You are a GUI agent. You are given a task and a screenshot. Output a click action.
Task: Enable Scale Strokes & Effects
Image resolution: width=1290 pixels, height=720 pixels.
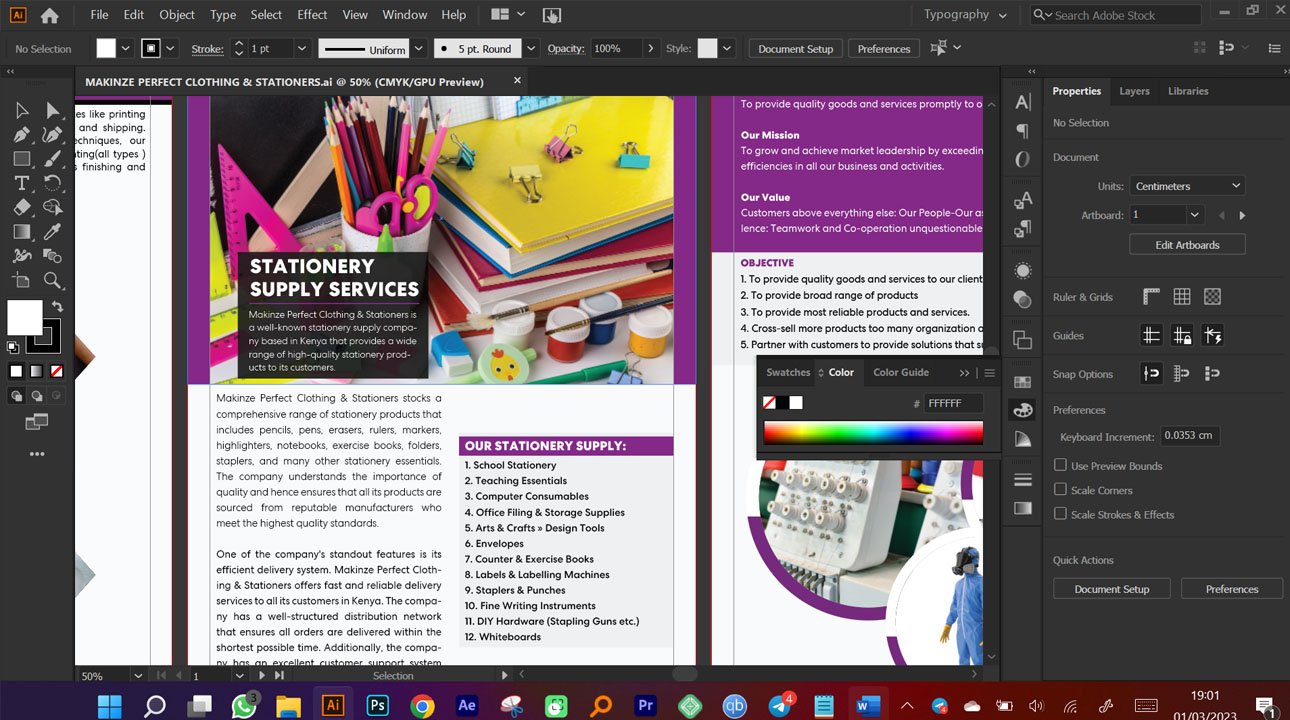point(1060,514)
